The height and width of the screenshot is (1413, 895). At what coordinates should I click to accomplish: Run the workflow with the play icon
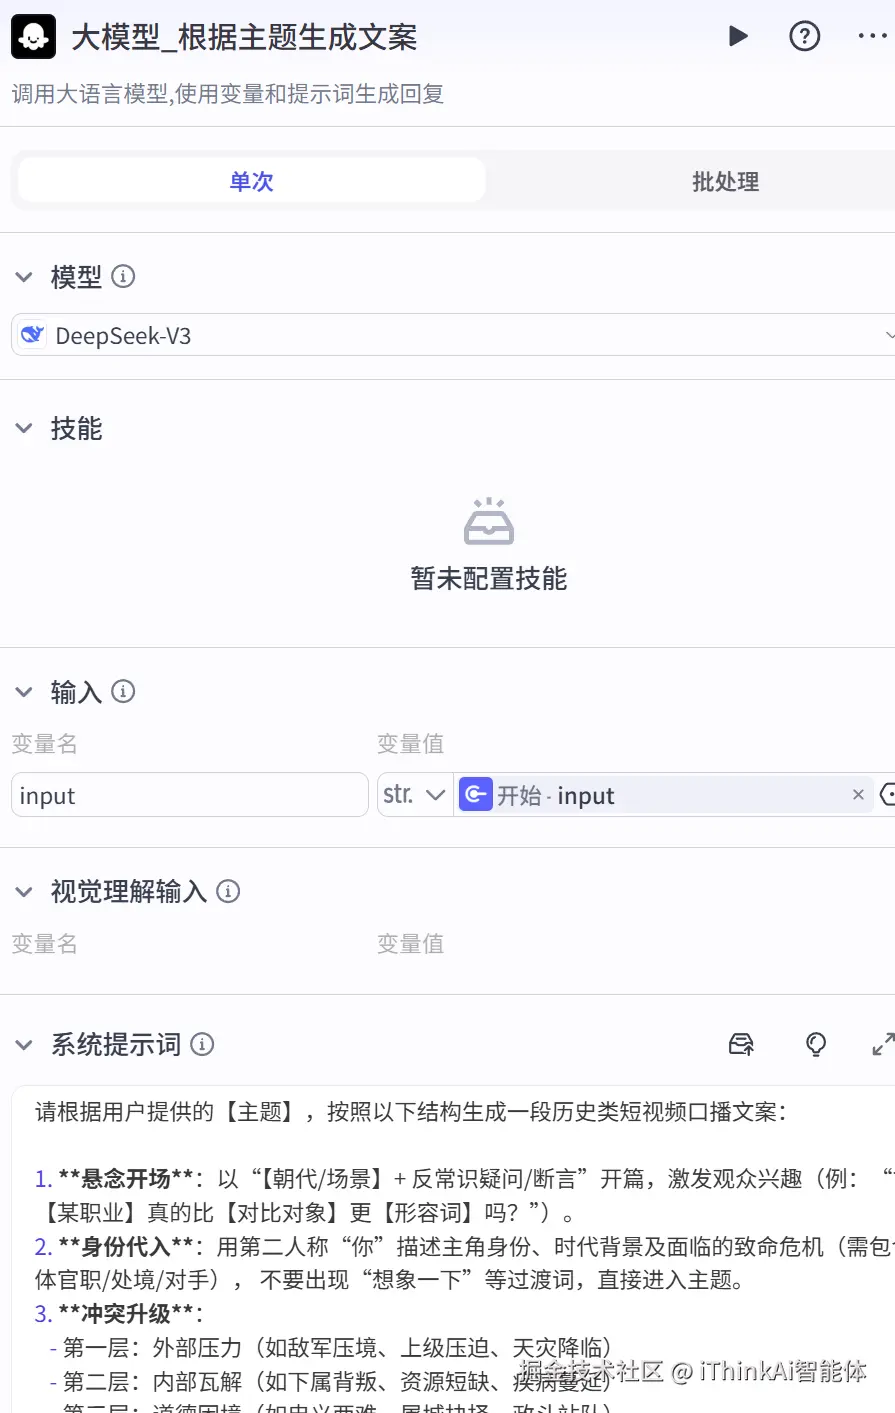point(739,36)
